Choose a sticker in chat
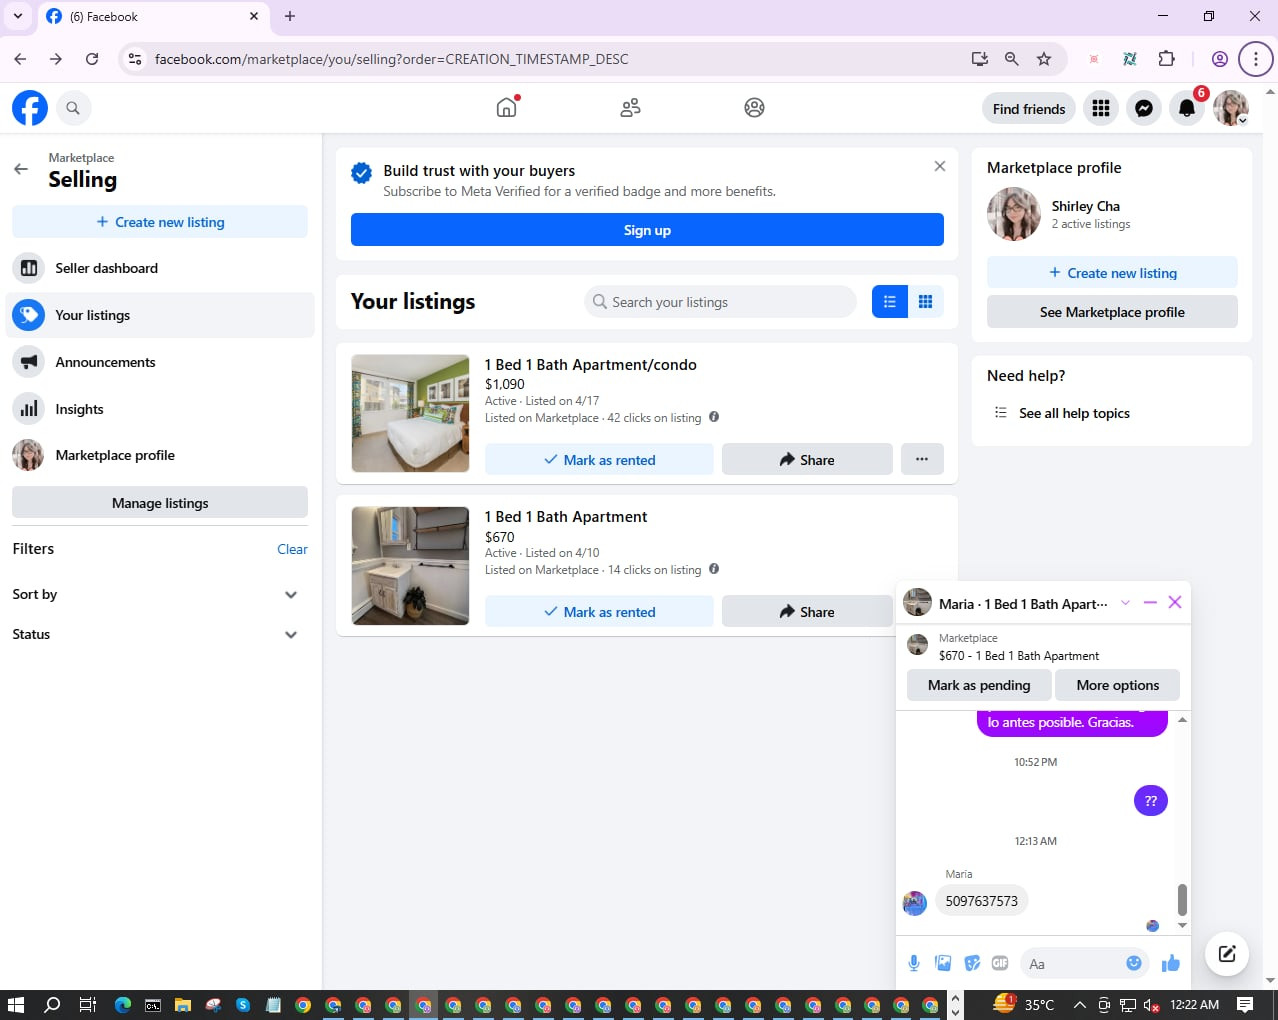1278x1020 pixels. pos(972,963)
